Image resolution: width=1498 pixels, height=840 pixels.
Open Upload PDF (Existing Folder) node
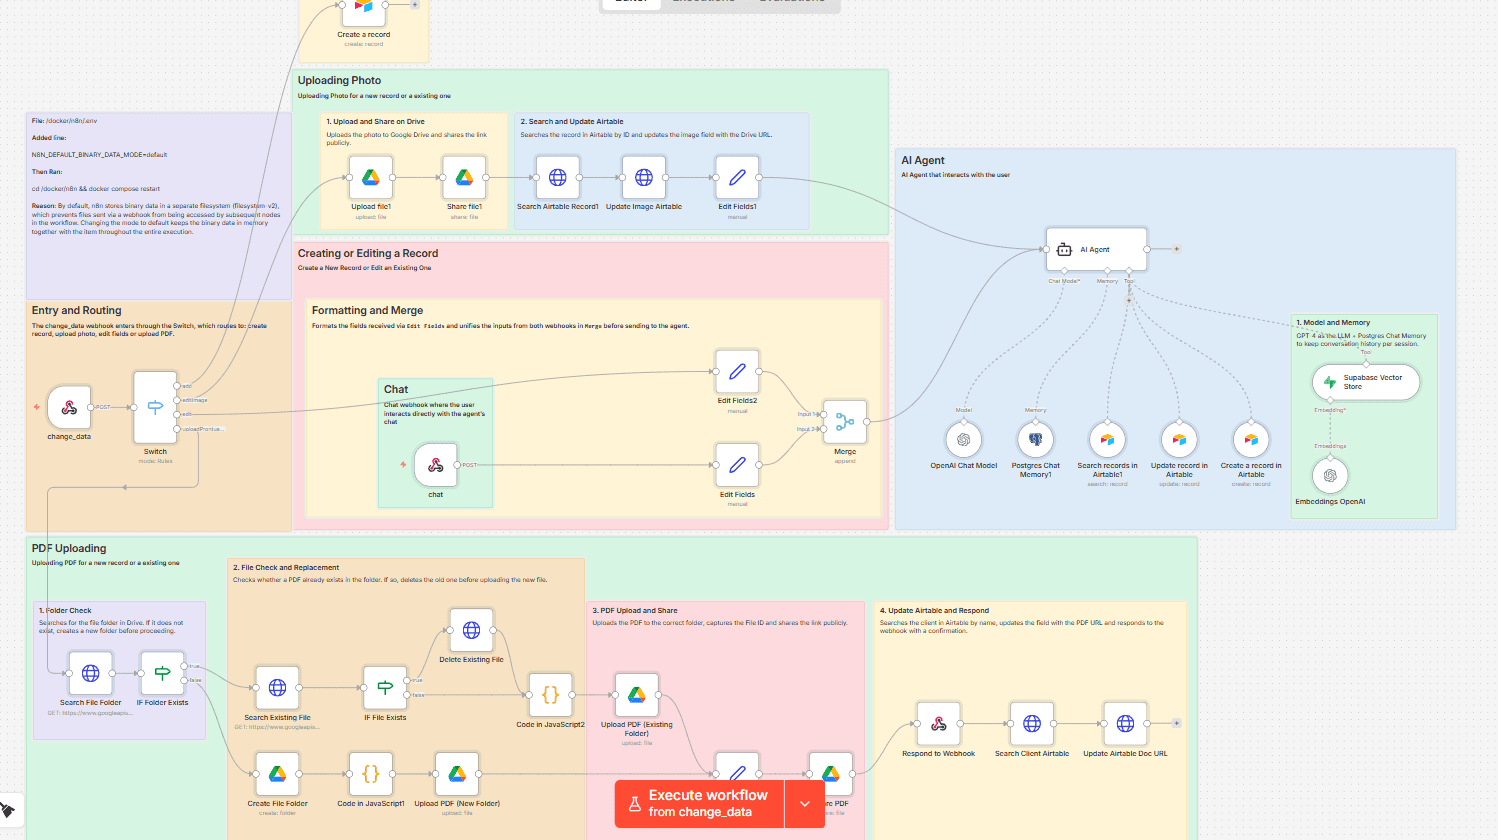pyautogui.click(x=637, y=695)
